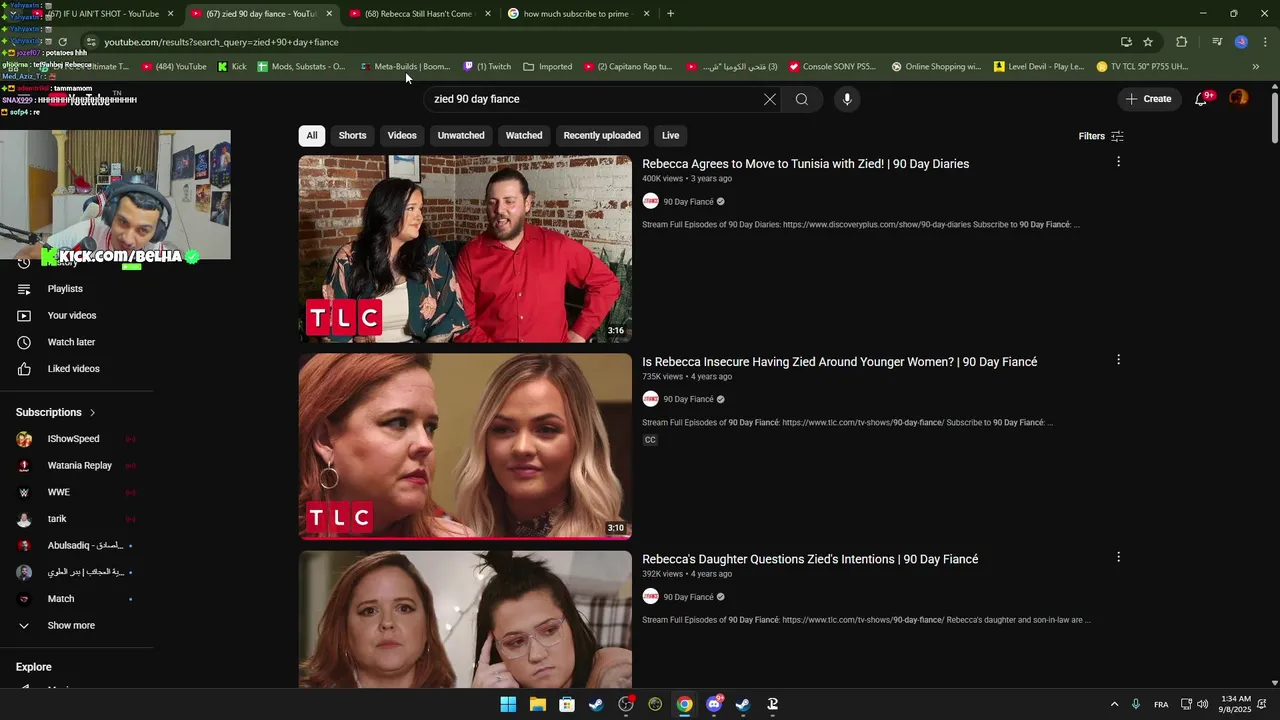Image resolution: width=1280 pixels, height=720 pixels.
Task: Open the Chrome three-dot menu
Action: (x=1266, y=42)
